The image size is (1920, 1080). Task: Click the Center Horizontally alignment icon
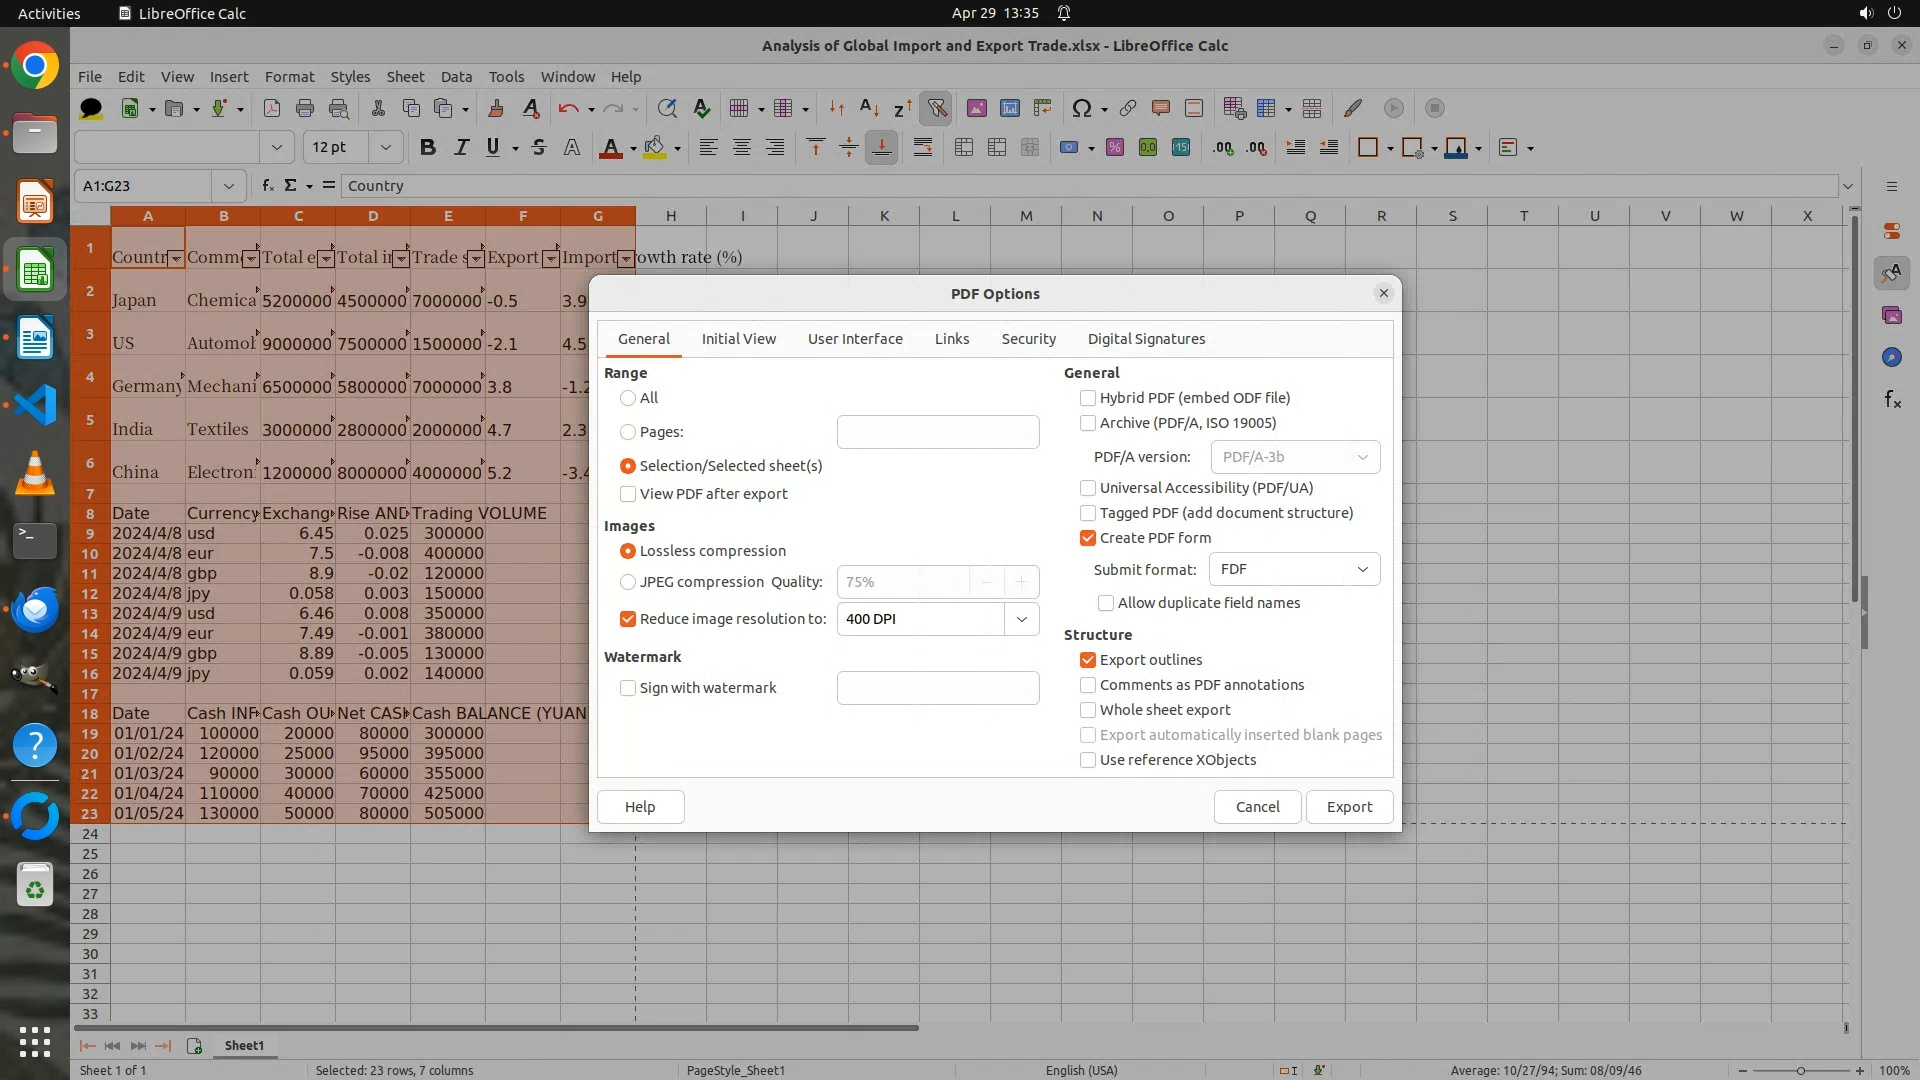coord(742,148)
